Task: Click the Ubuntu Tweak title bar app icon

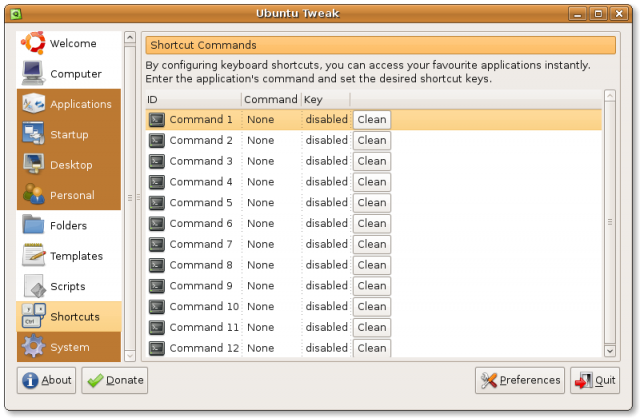Action: [x=16, y=14]
